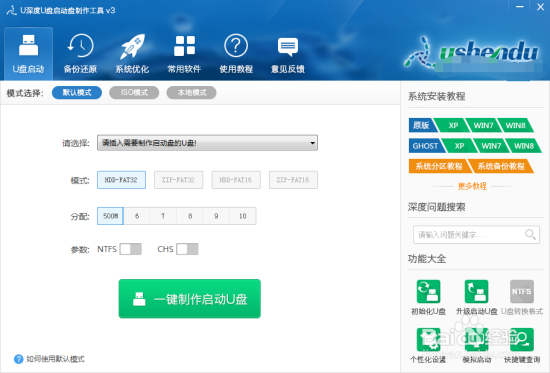Click the search magnifier icon
550x373 pixels.
click(530, 234)
